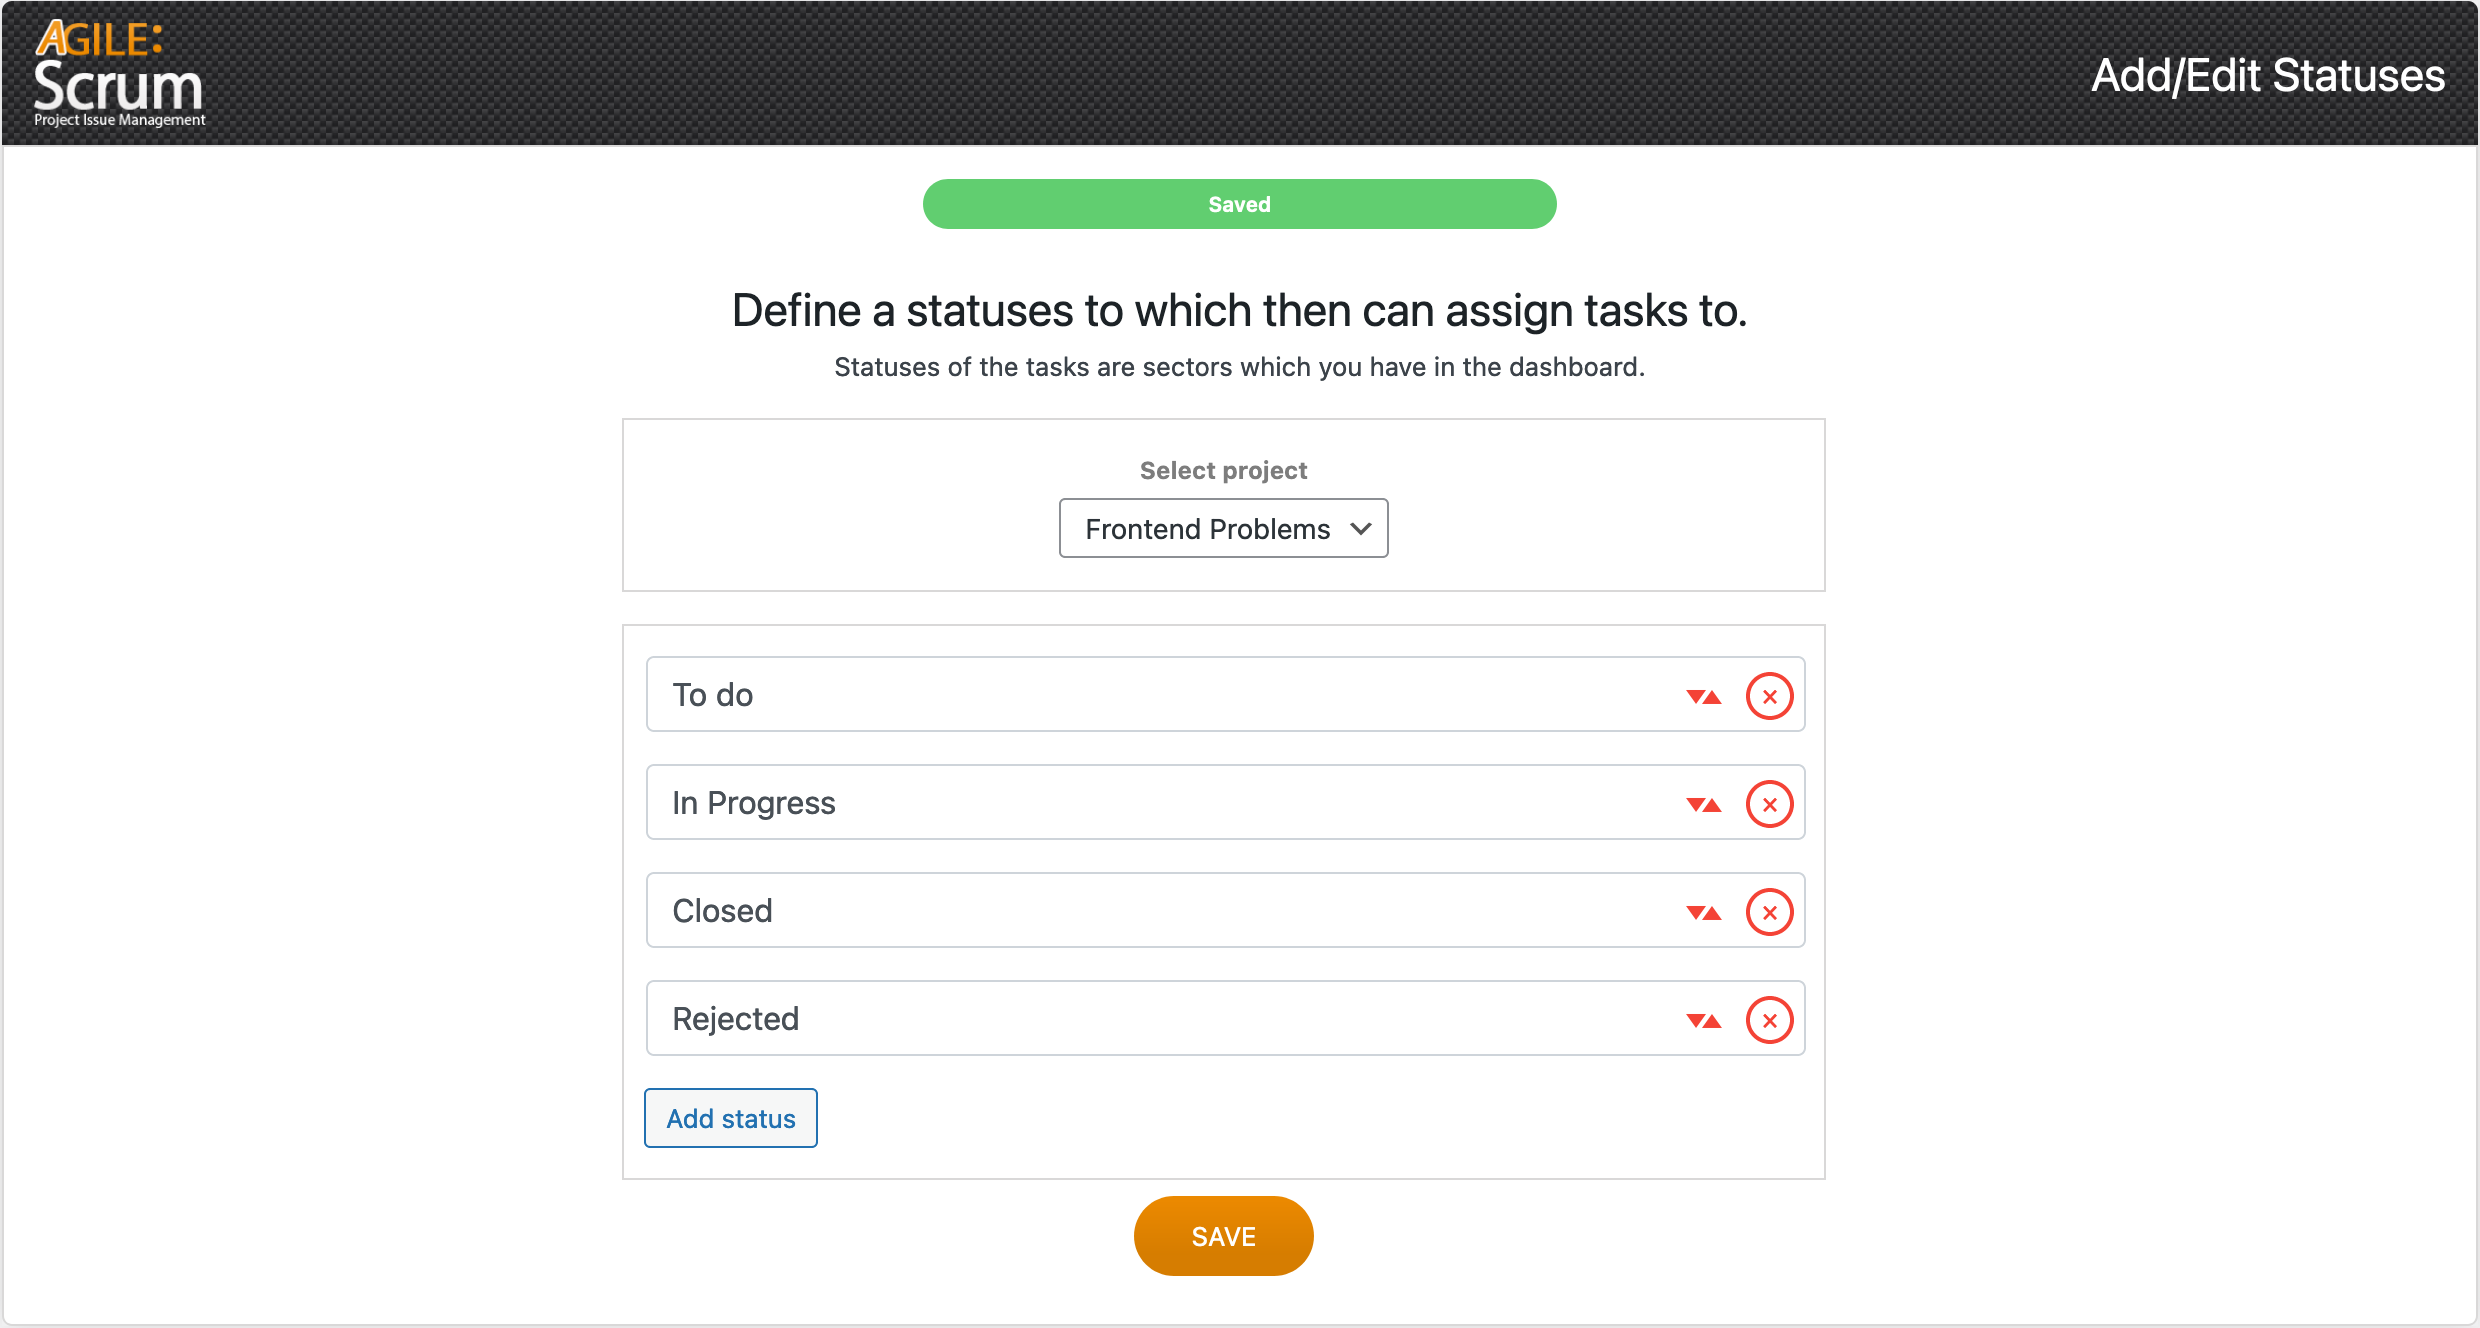This screenshot has height=1328, width=2480.
Task: Edit the Rejected status name field
Action: click(1150, 1019)
